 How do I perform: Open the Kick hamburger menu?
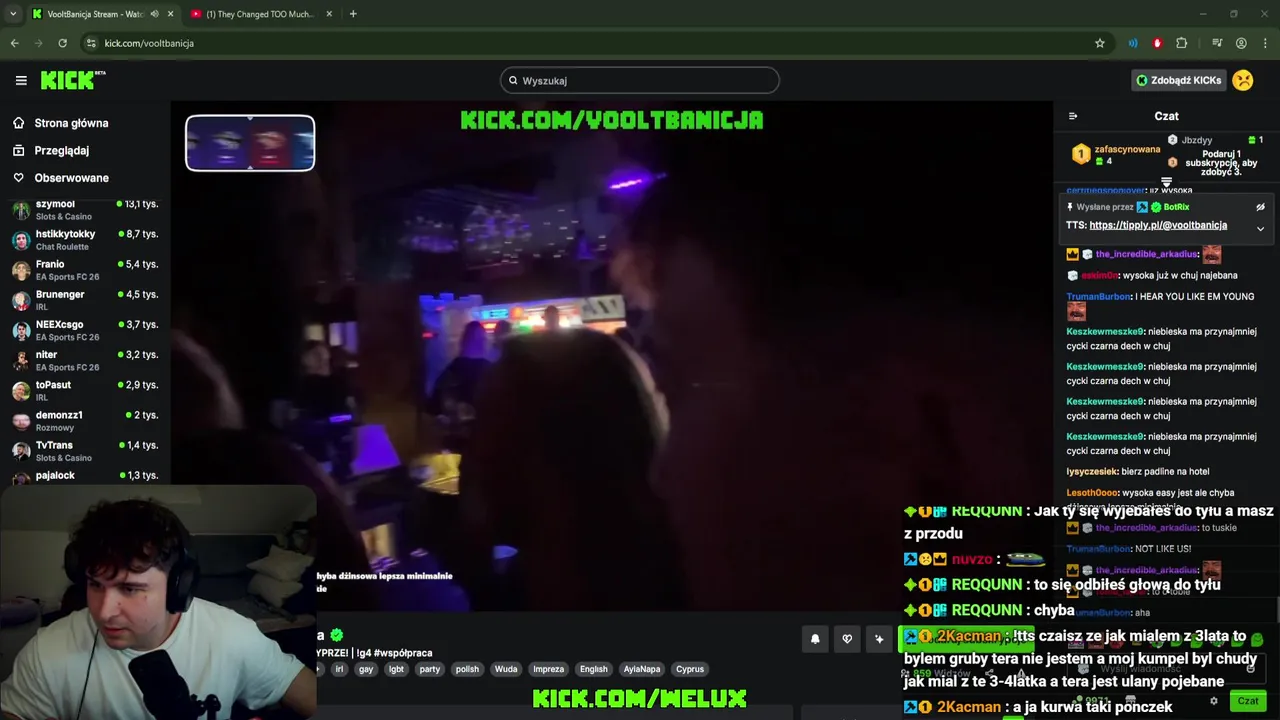tap(21, 80)
